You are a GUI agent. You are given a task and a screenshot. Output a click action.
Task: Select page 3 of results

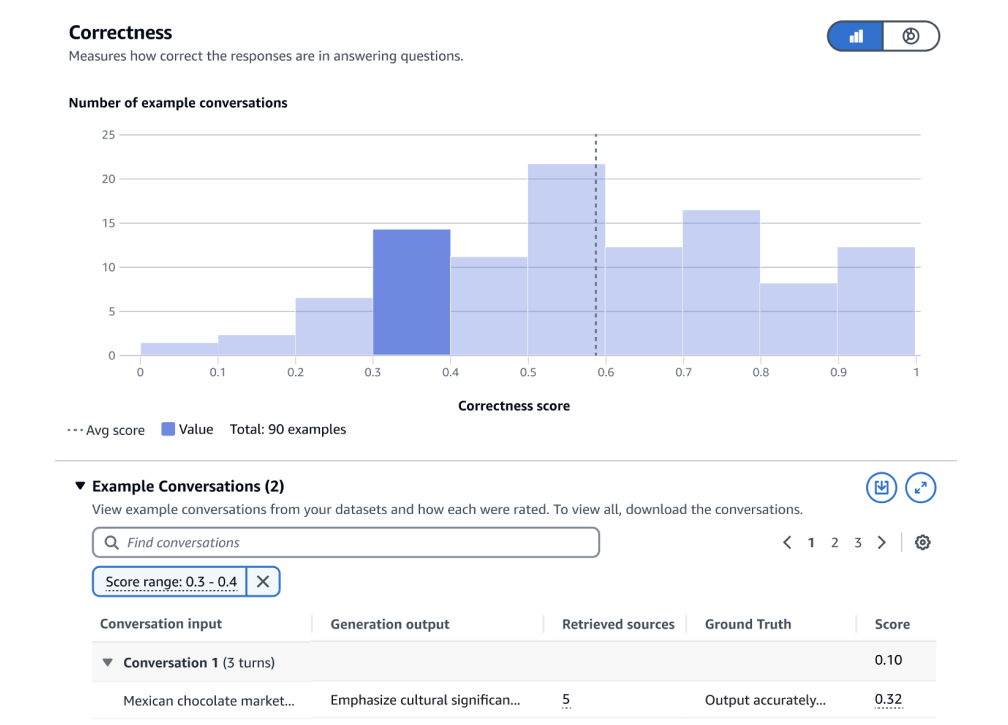tap(858, 542)
